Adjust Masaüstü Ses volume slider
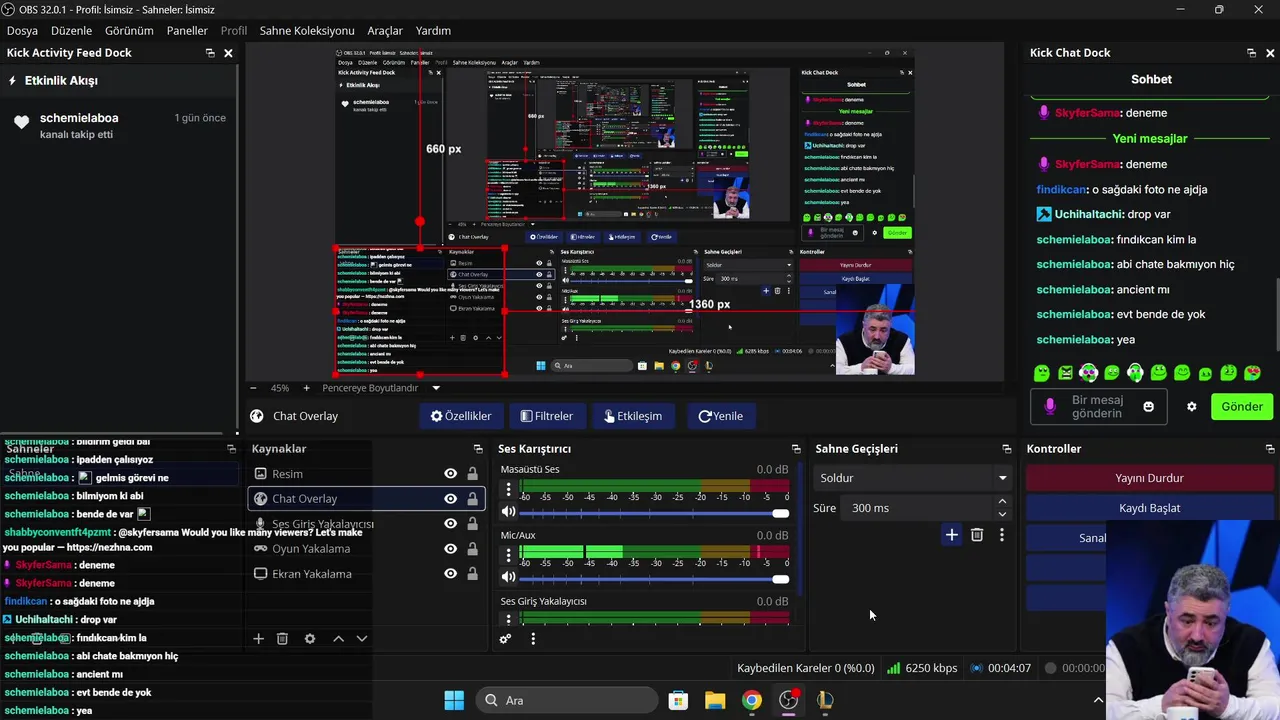The height and width of the screenshot is (720, 1280). (x=654, y=513)
